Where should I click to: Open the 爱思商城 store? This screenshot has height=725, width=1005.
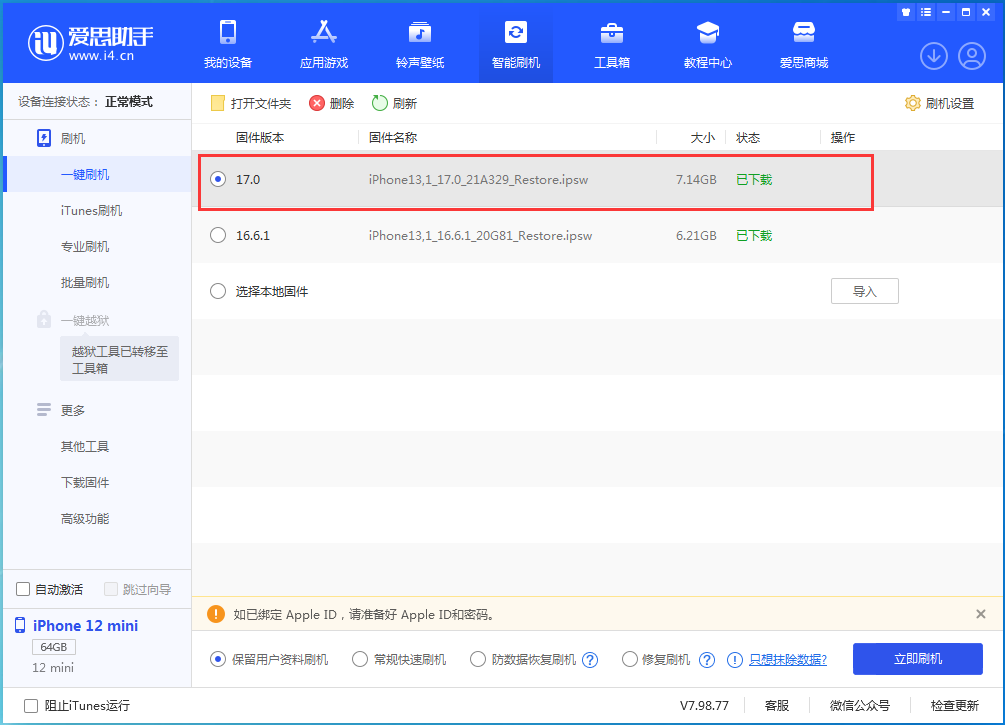point(804,44)
